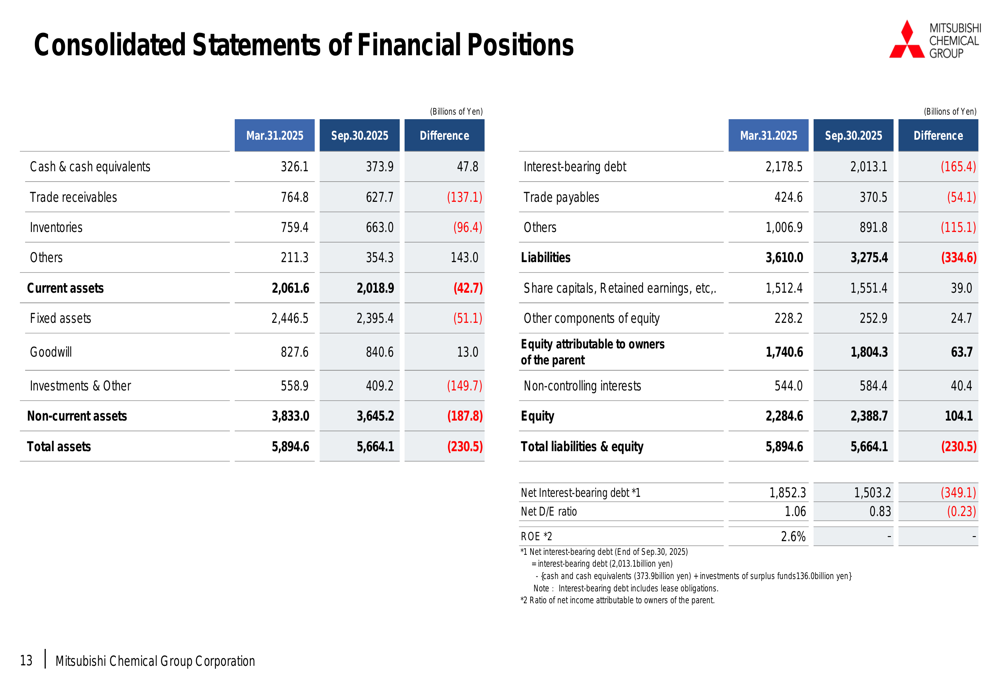Select the page number 13 in footer
The height and width of the screenshot is (685, 1000).
click(27, 661)
